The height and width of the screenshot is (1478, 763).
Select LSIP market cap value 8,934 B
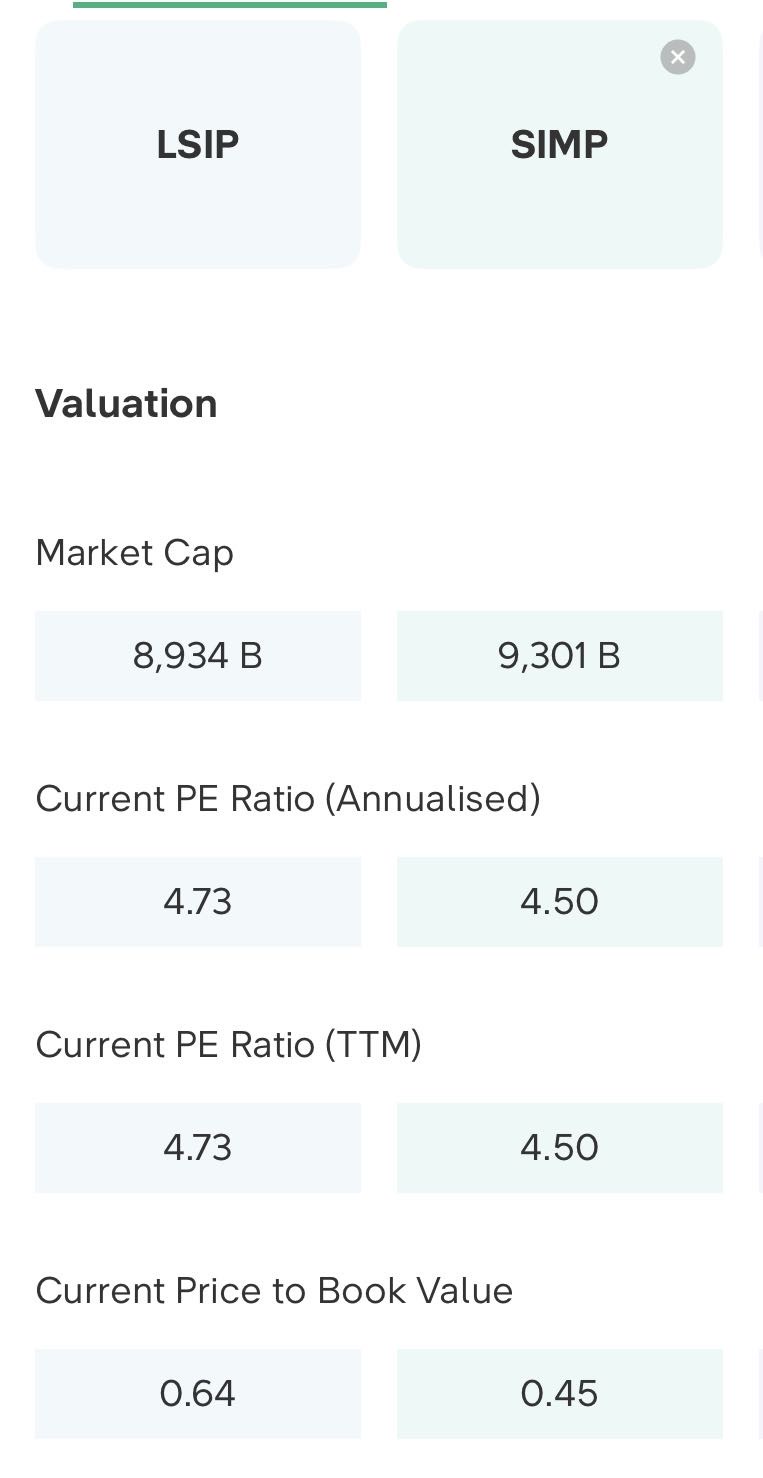coord(198,656)
